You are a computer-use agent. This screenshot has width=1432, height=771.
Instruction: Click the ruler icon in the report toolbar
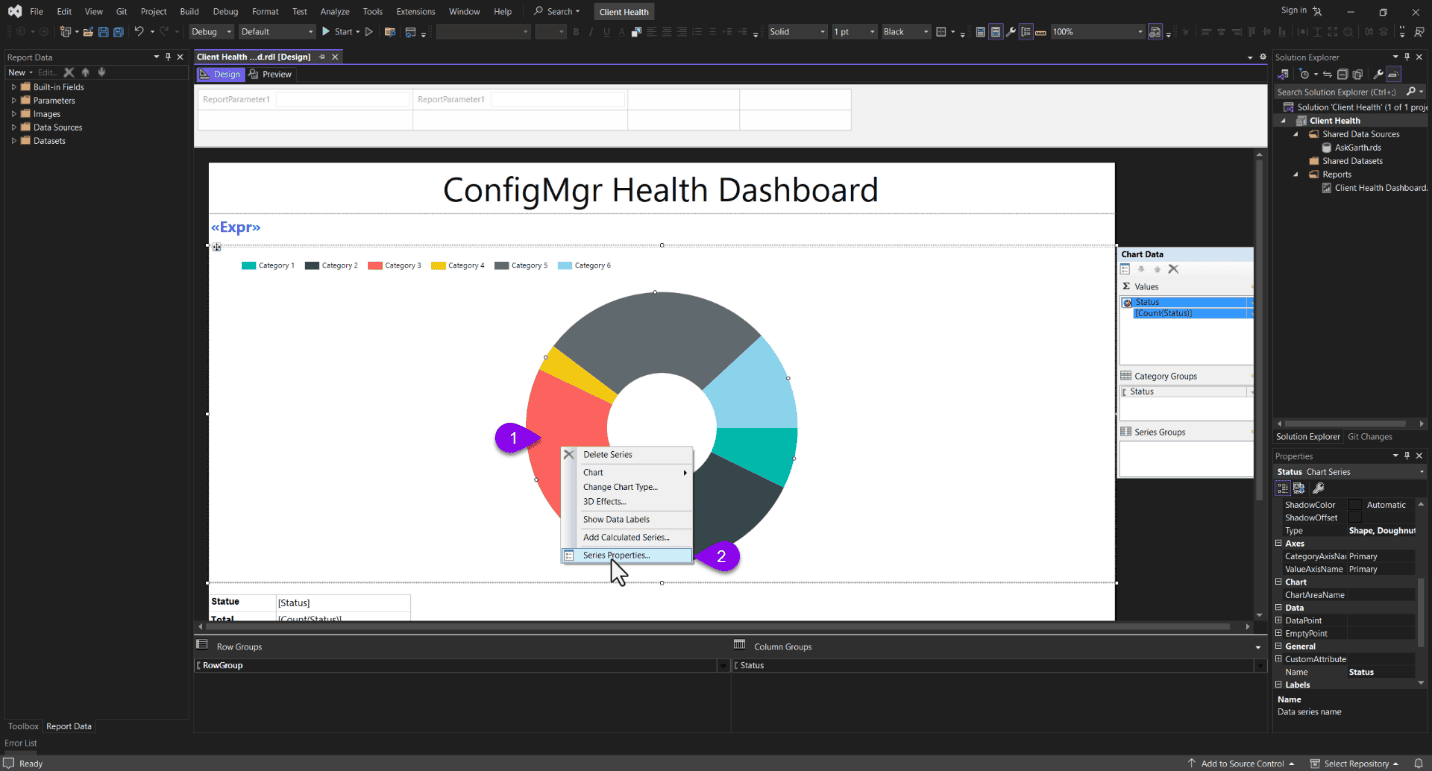pyautogui.click(x=1041, y=32)
